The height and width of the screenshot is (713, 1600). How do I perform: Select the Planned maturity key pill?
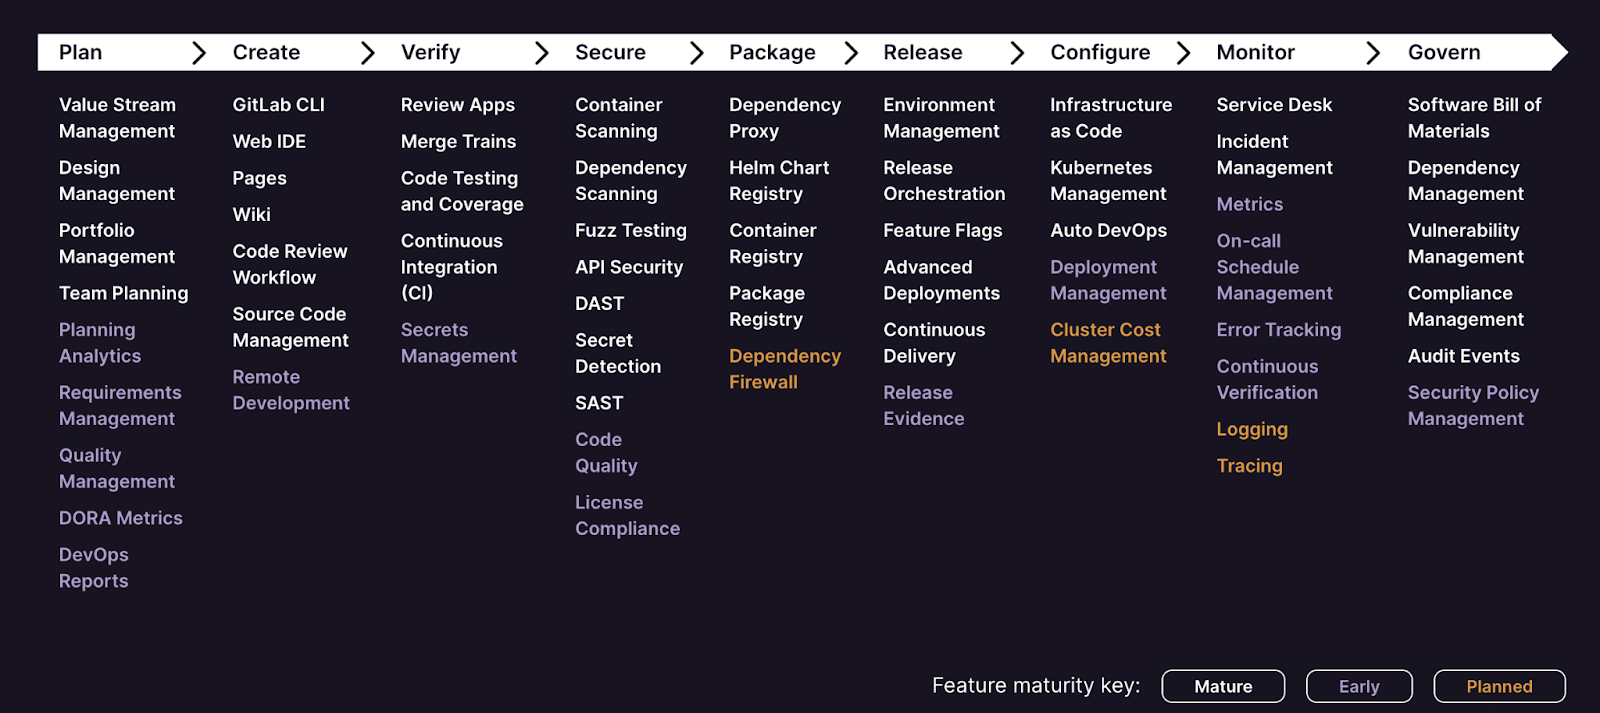1499,686
